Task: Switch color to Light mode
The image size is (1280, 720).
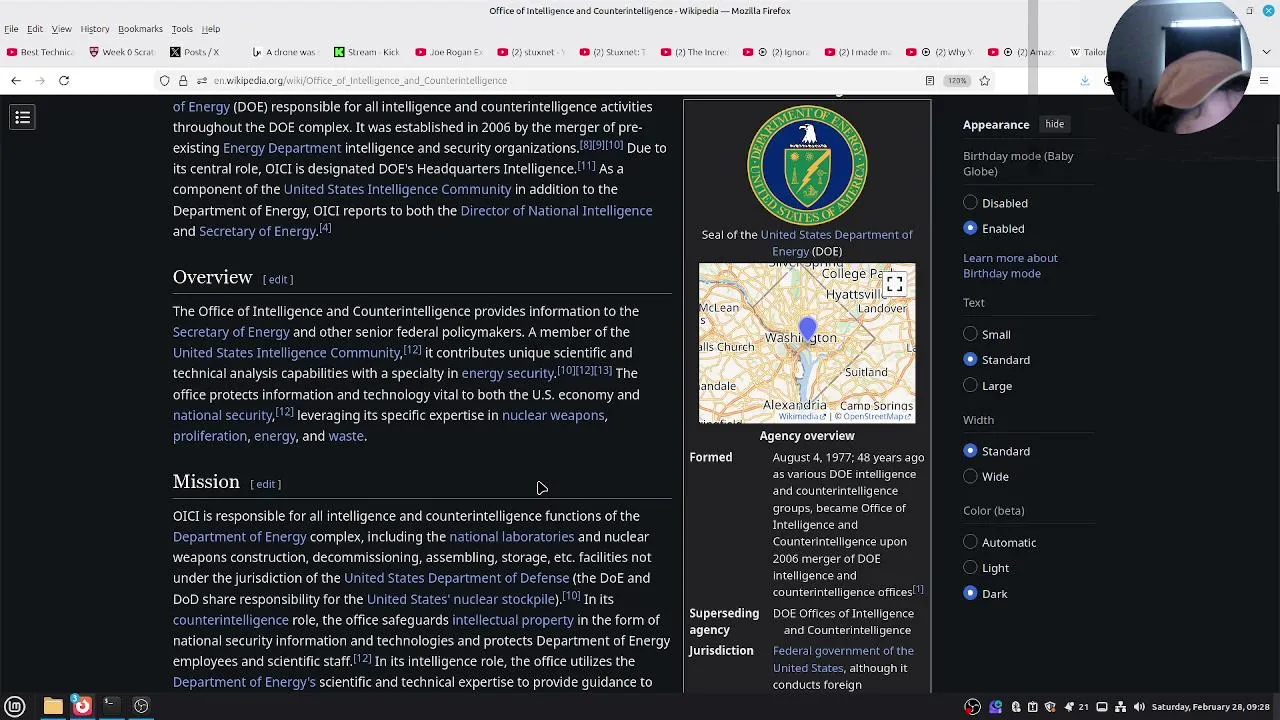Action: click(970, 568)
